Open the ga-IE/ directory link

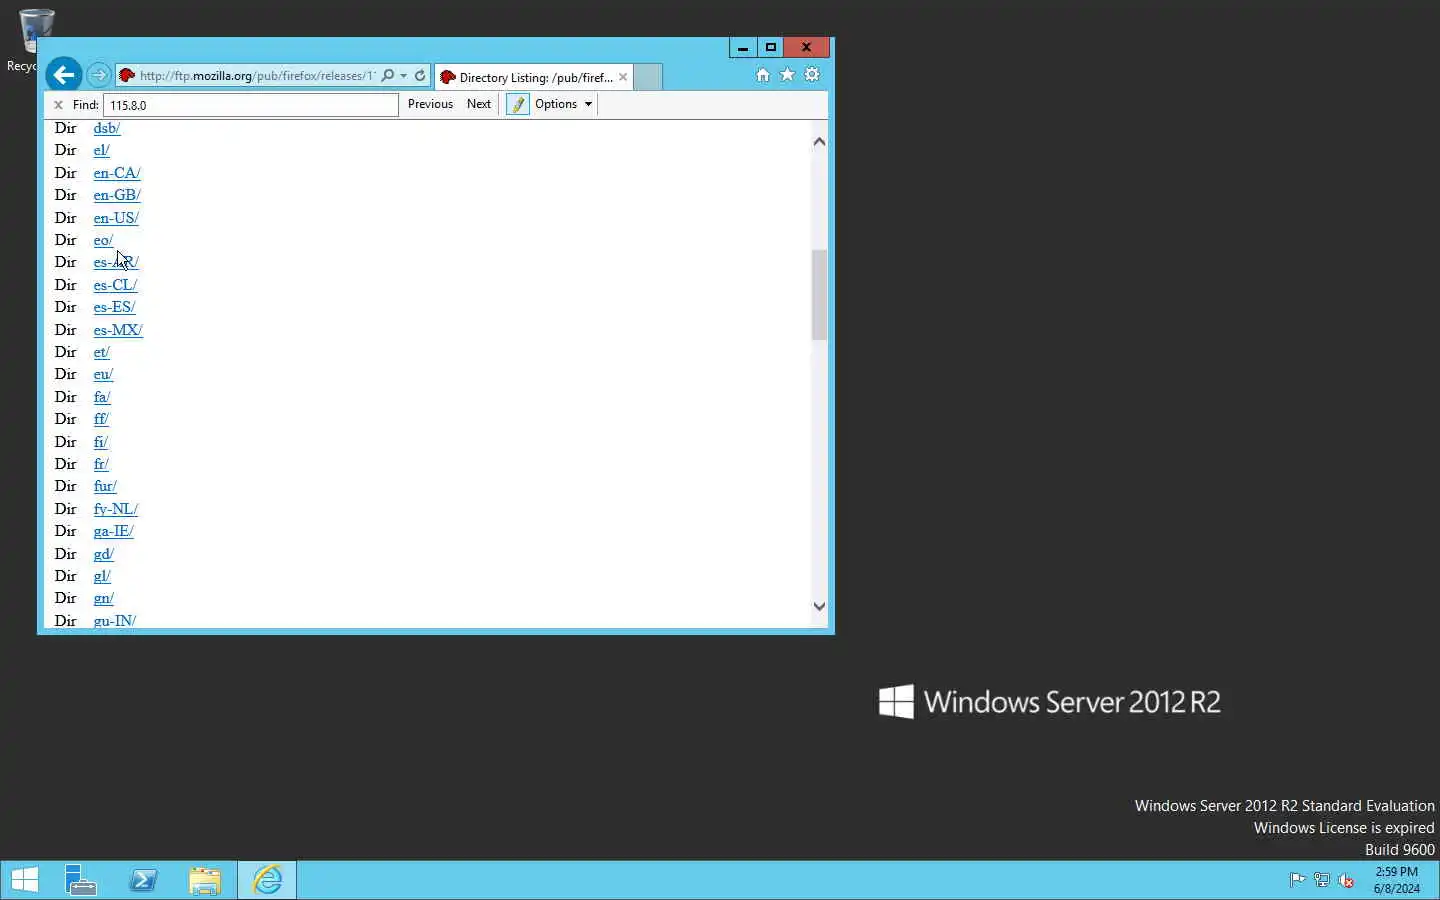point(113,531)
